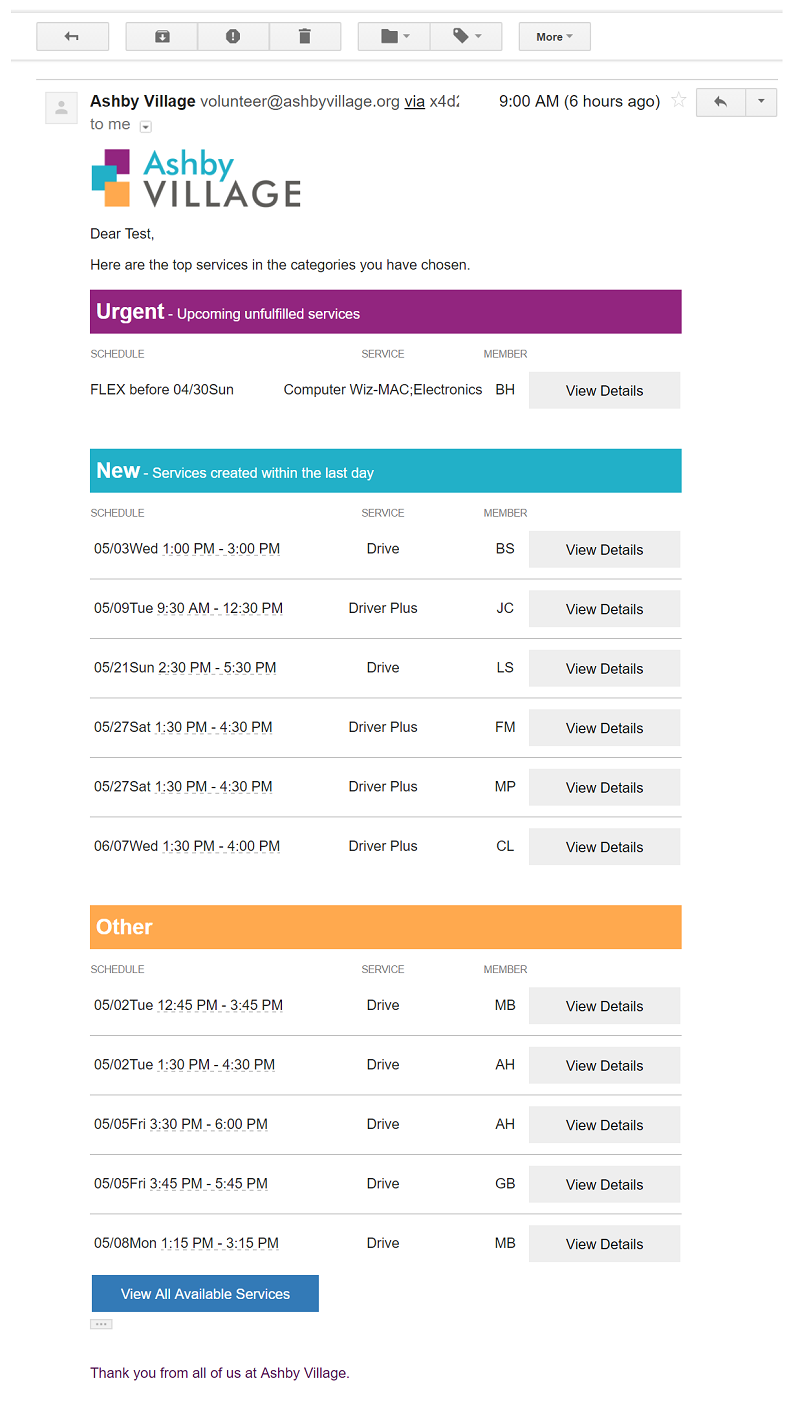800x1405 pixels.
Task: Expand reply options dropdown arrow
Action: click(761, 102)
